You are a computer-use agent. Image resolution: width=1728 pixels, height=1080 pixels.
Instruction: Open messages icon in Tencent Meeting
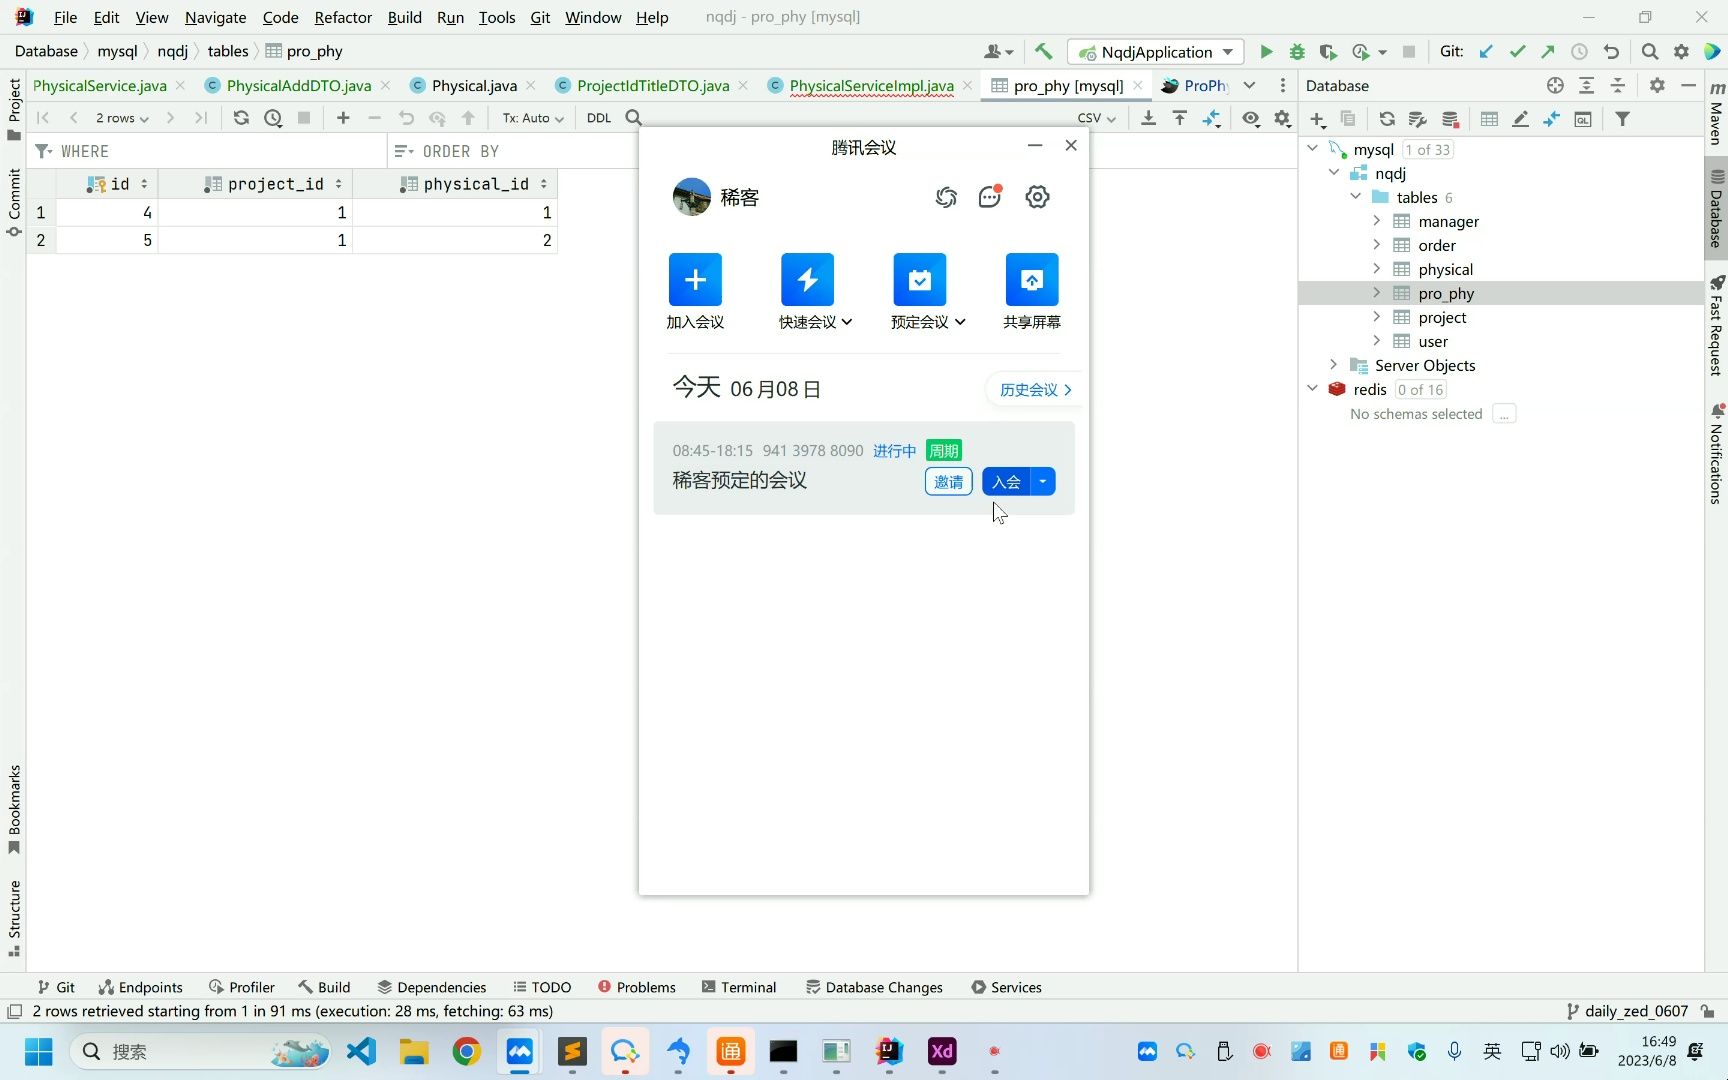click(990, 197)
